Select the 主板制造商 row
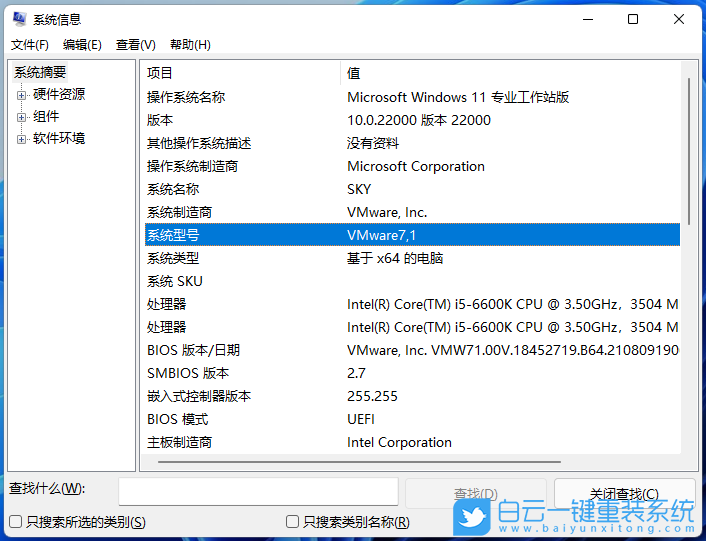This screenshot has width=706, height=541. point(412,442)
